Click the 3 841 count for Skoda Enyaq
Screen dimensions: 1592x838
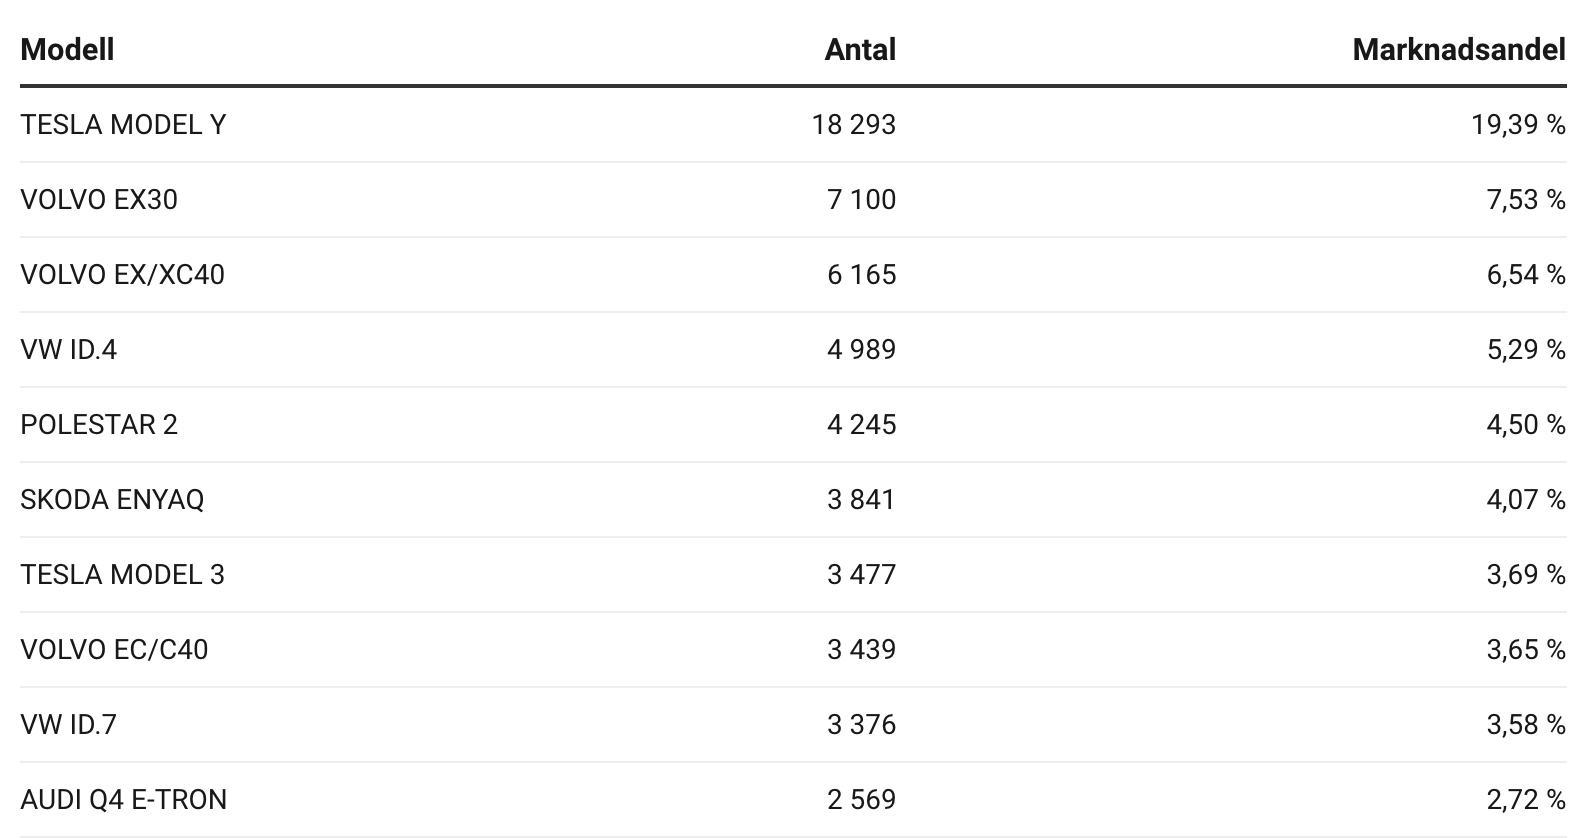pos(861,500)
